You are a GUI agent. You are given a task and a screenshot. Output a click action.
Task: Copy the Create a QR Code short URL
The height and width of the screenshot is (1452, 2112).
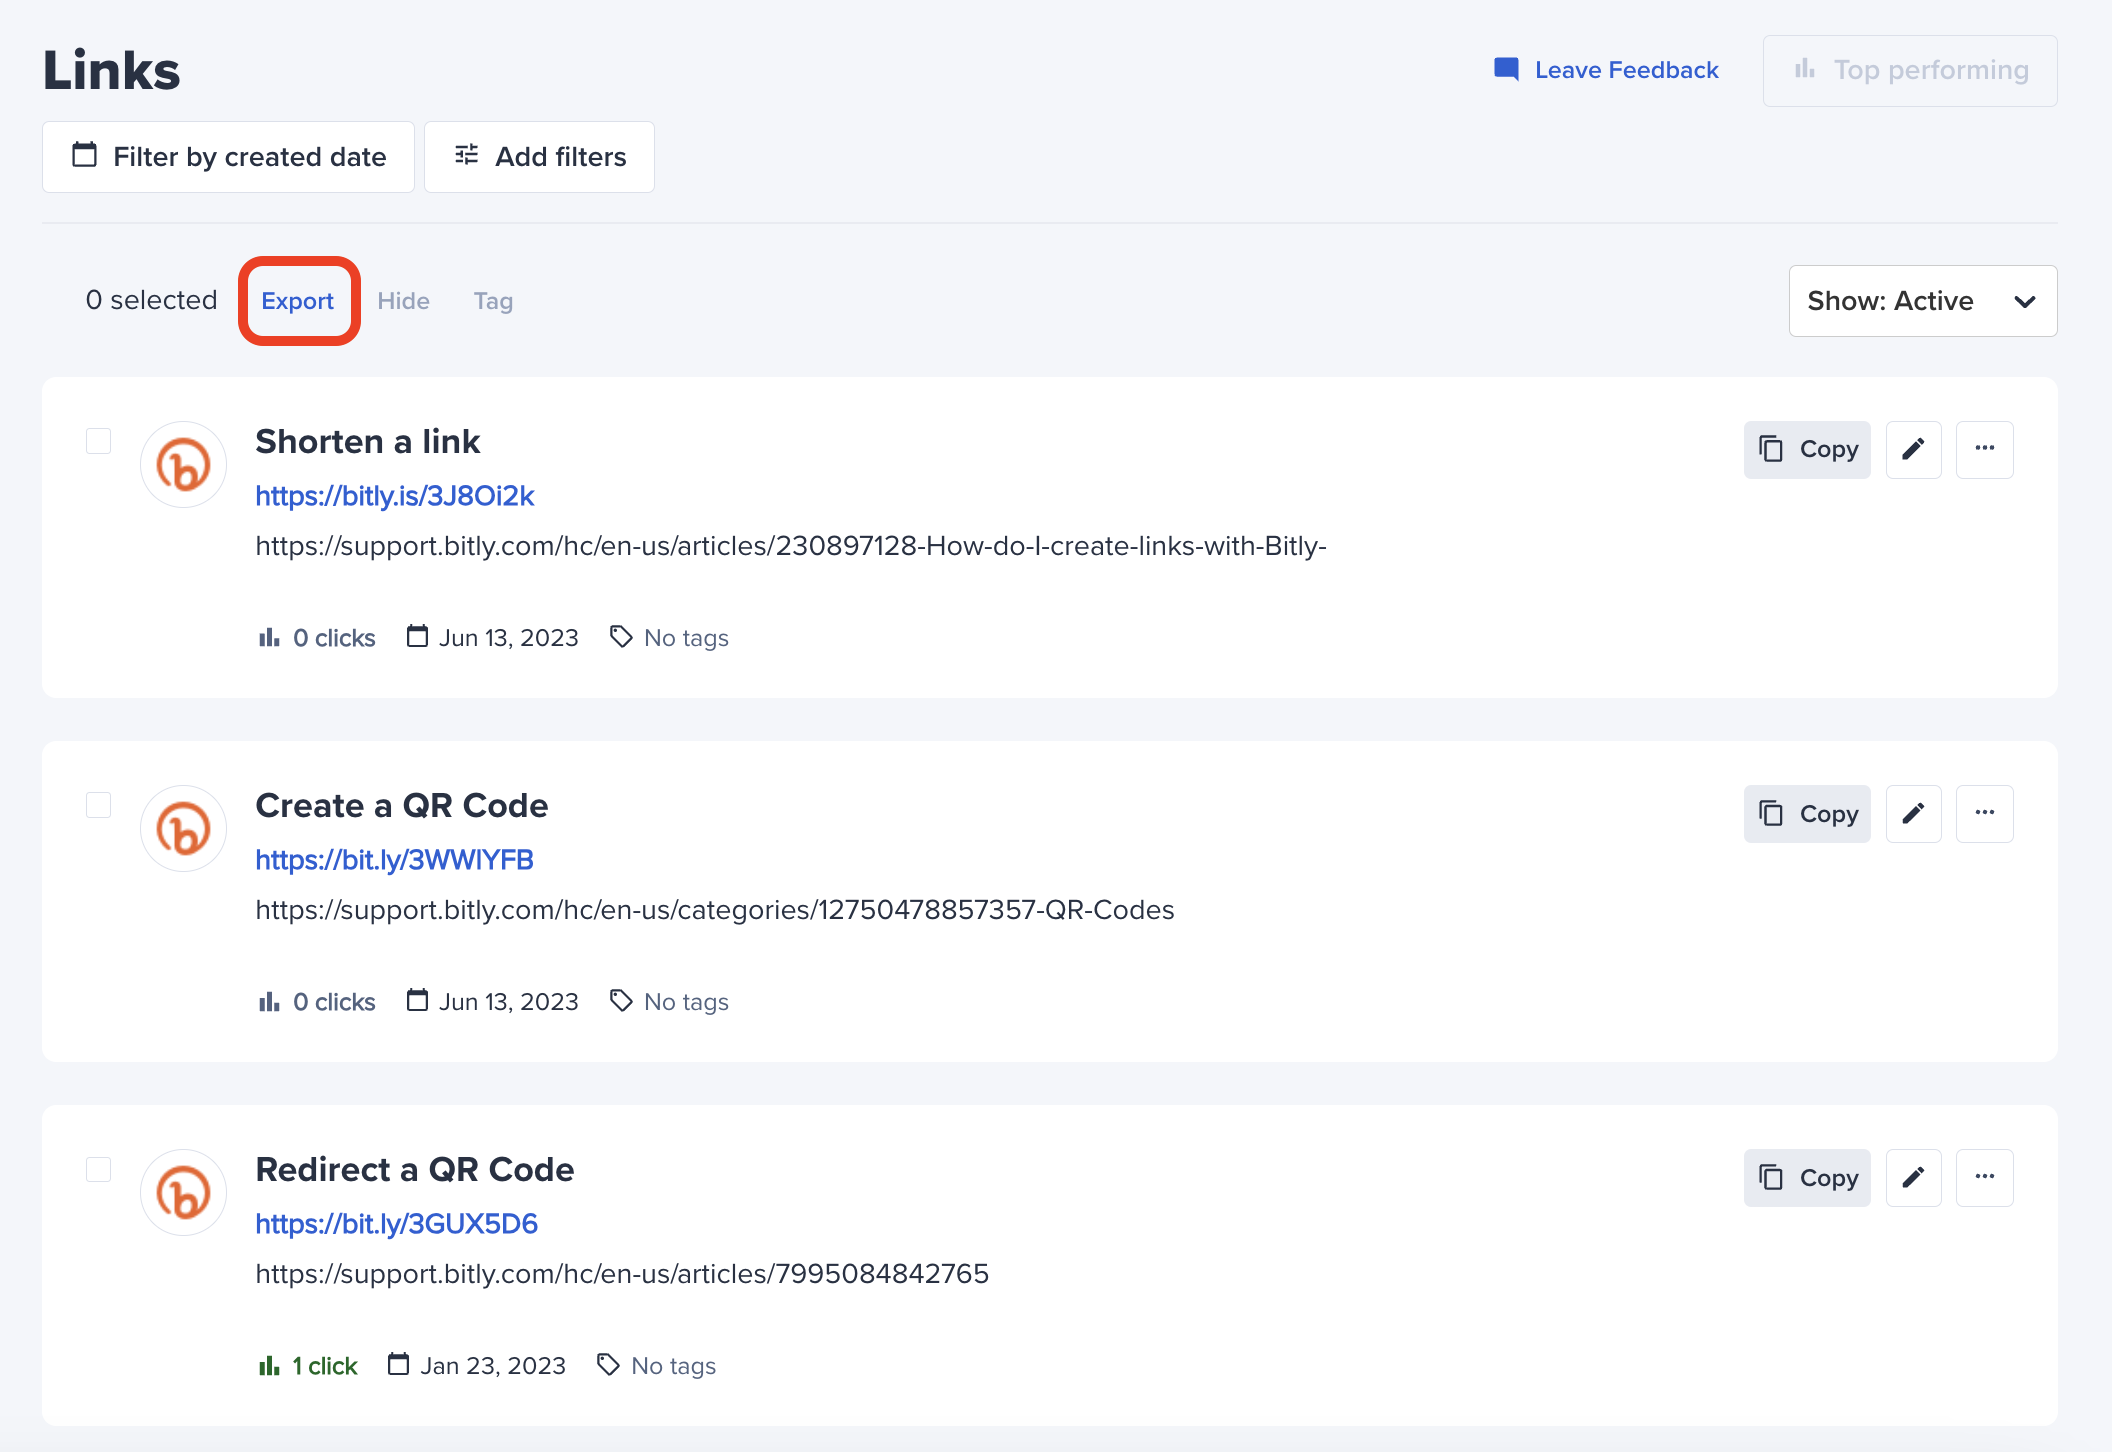point(1807,813)
